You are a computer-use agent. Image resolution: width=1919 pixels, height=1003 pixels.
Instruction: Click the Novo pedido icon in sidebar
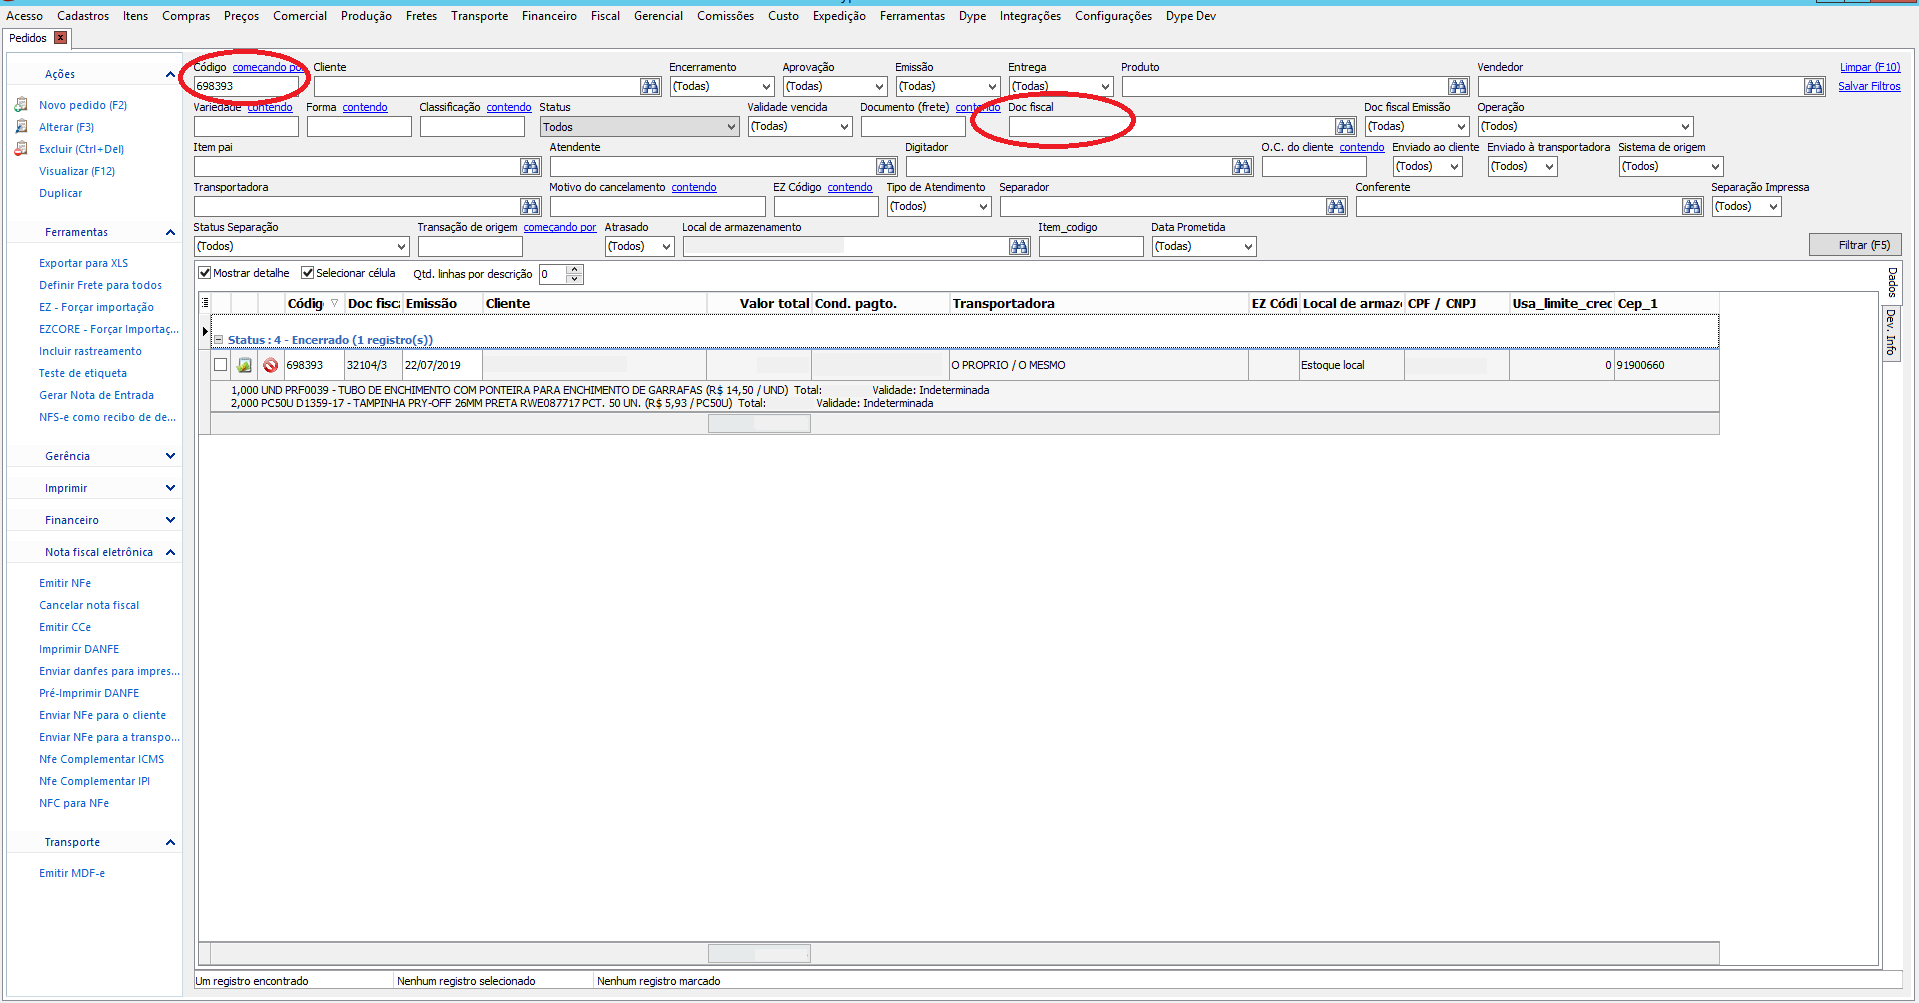(21, 105)
